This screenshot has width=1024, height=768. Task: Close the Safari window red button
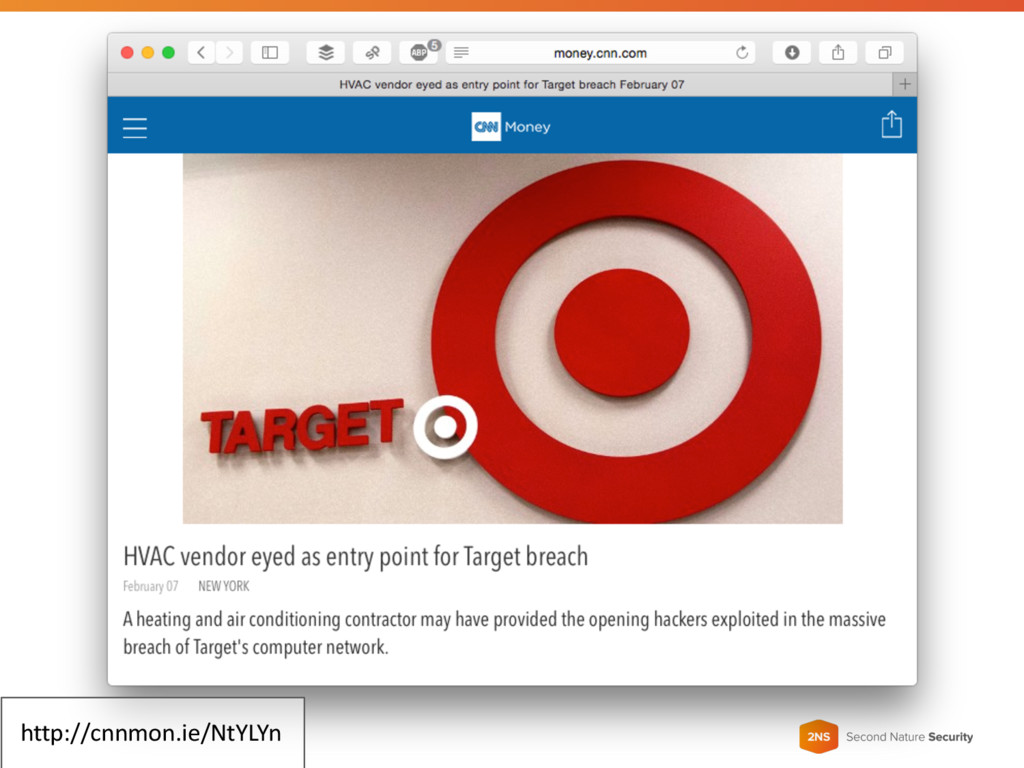click(x=127, y=53)
